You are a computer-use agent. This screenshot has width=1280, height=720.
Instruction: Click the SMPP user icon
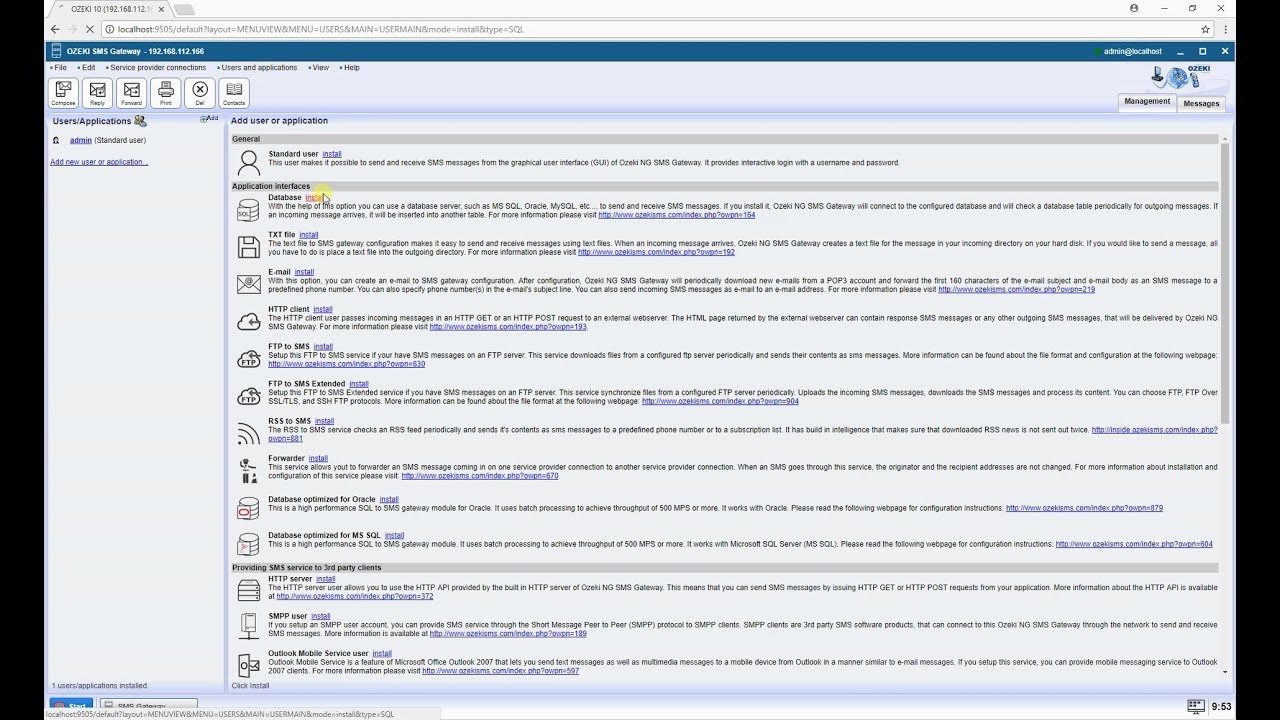point(248,627)
